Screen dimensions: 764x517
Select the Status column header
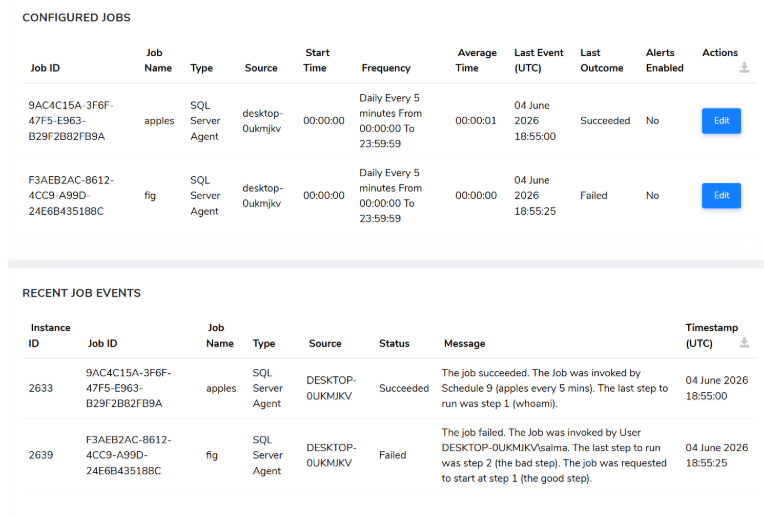[x=394, y=343]
